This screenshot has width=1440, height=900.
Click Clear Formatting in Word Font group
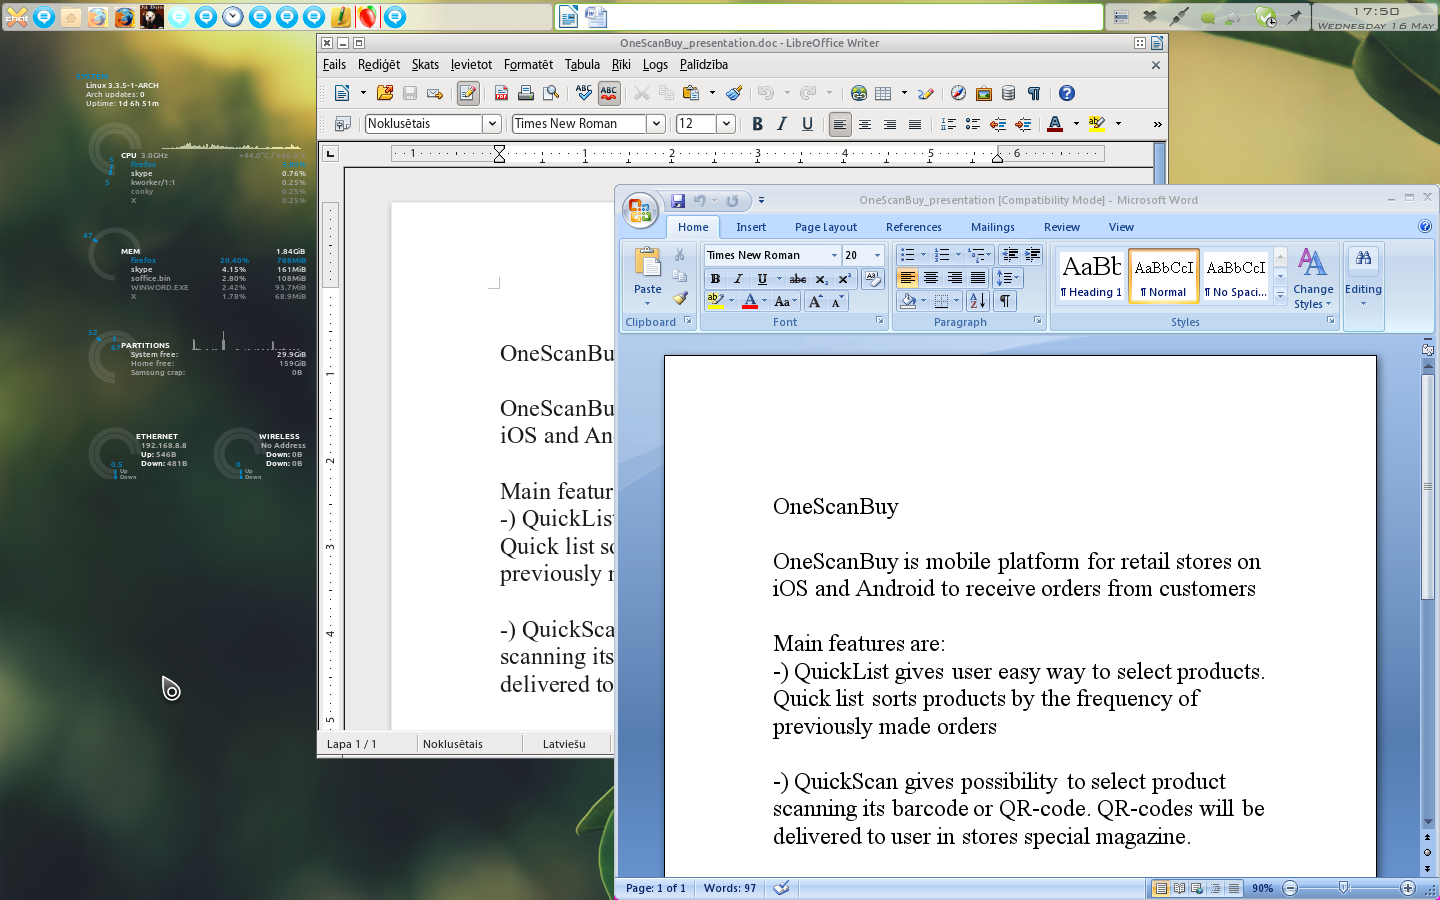872,279
